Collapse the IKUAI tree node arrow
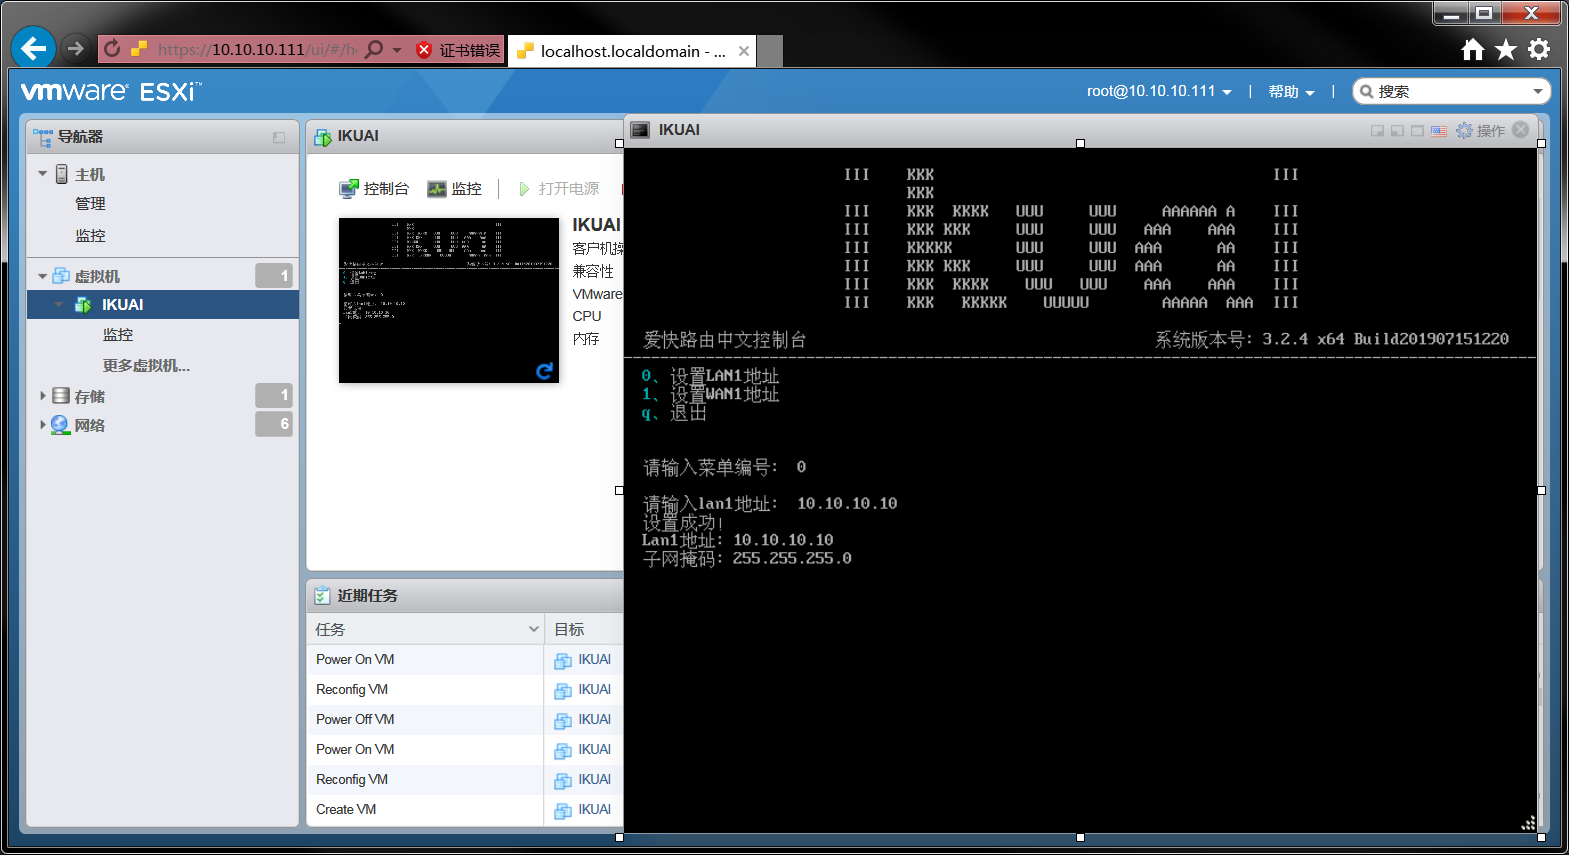1569x855 pixels. (59, 305)
